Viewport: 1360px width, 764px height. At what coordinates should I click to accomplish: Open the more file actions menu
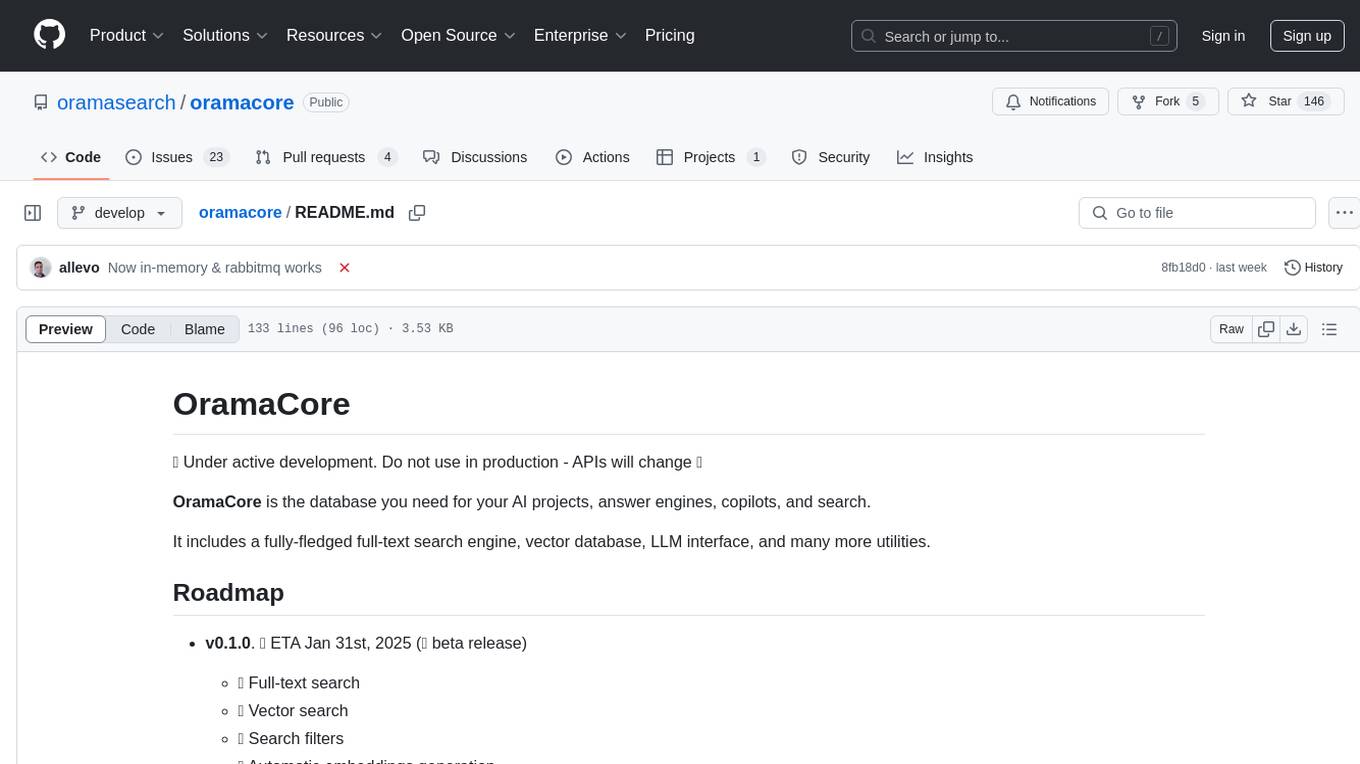(1344, 213)
